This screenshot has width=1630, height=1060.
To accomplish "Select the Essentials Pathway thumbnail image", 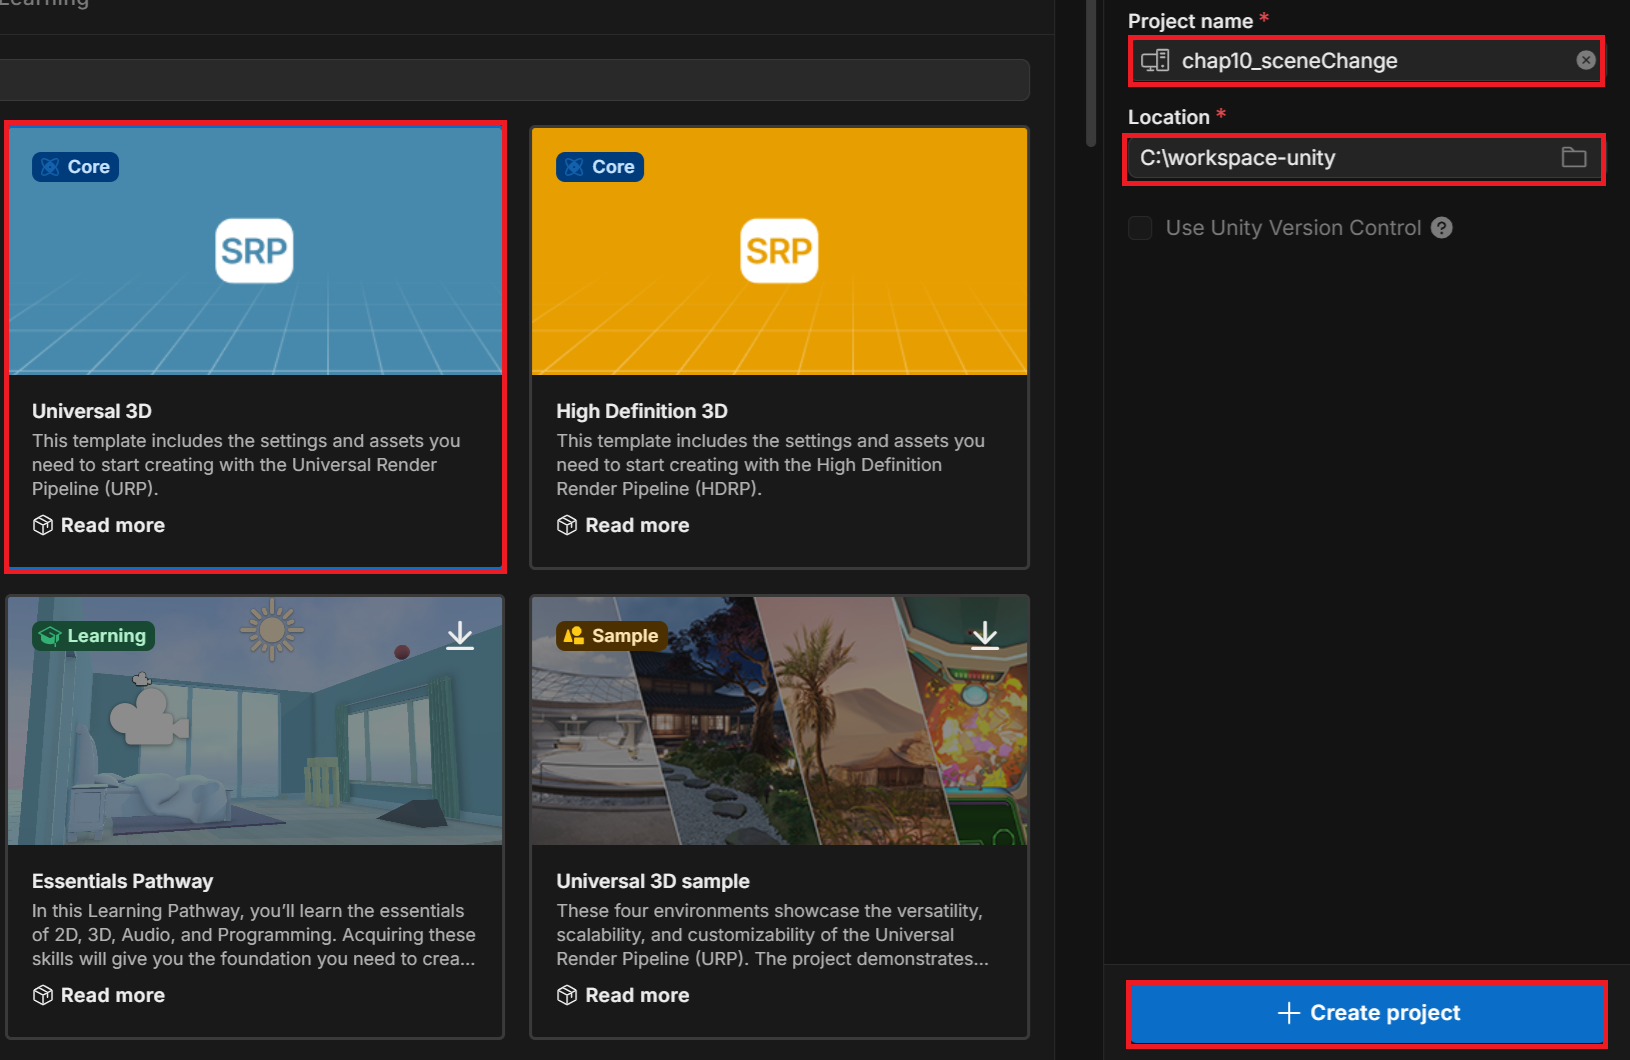I will 255,721.
